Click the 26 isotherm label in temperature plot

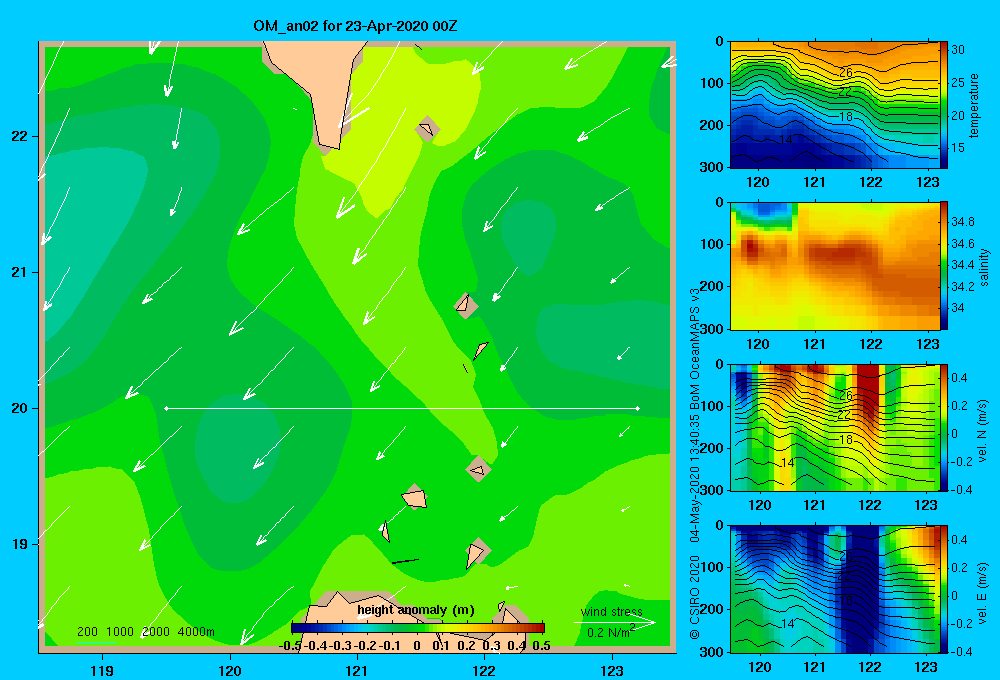point(846,72)
